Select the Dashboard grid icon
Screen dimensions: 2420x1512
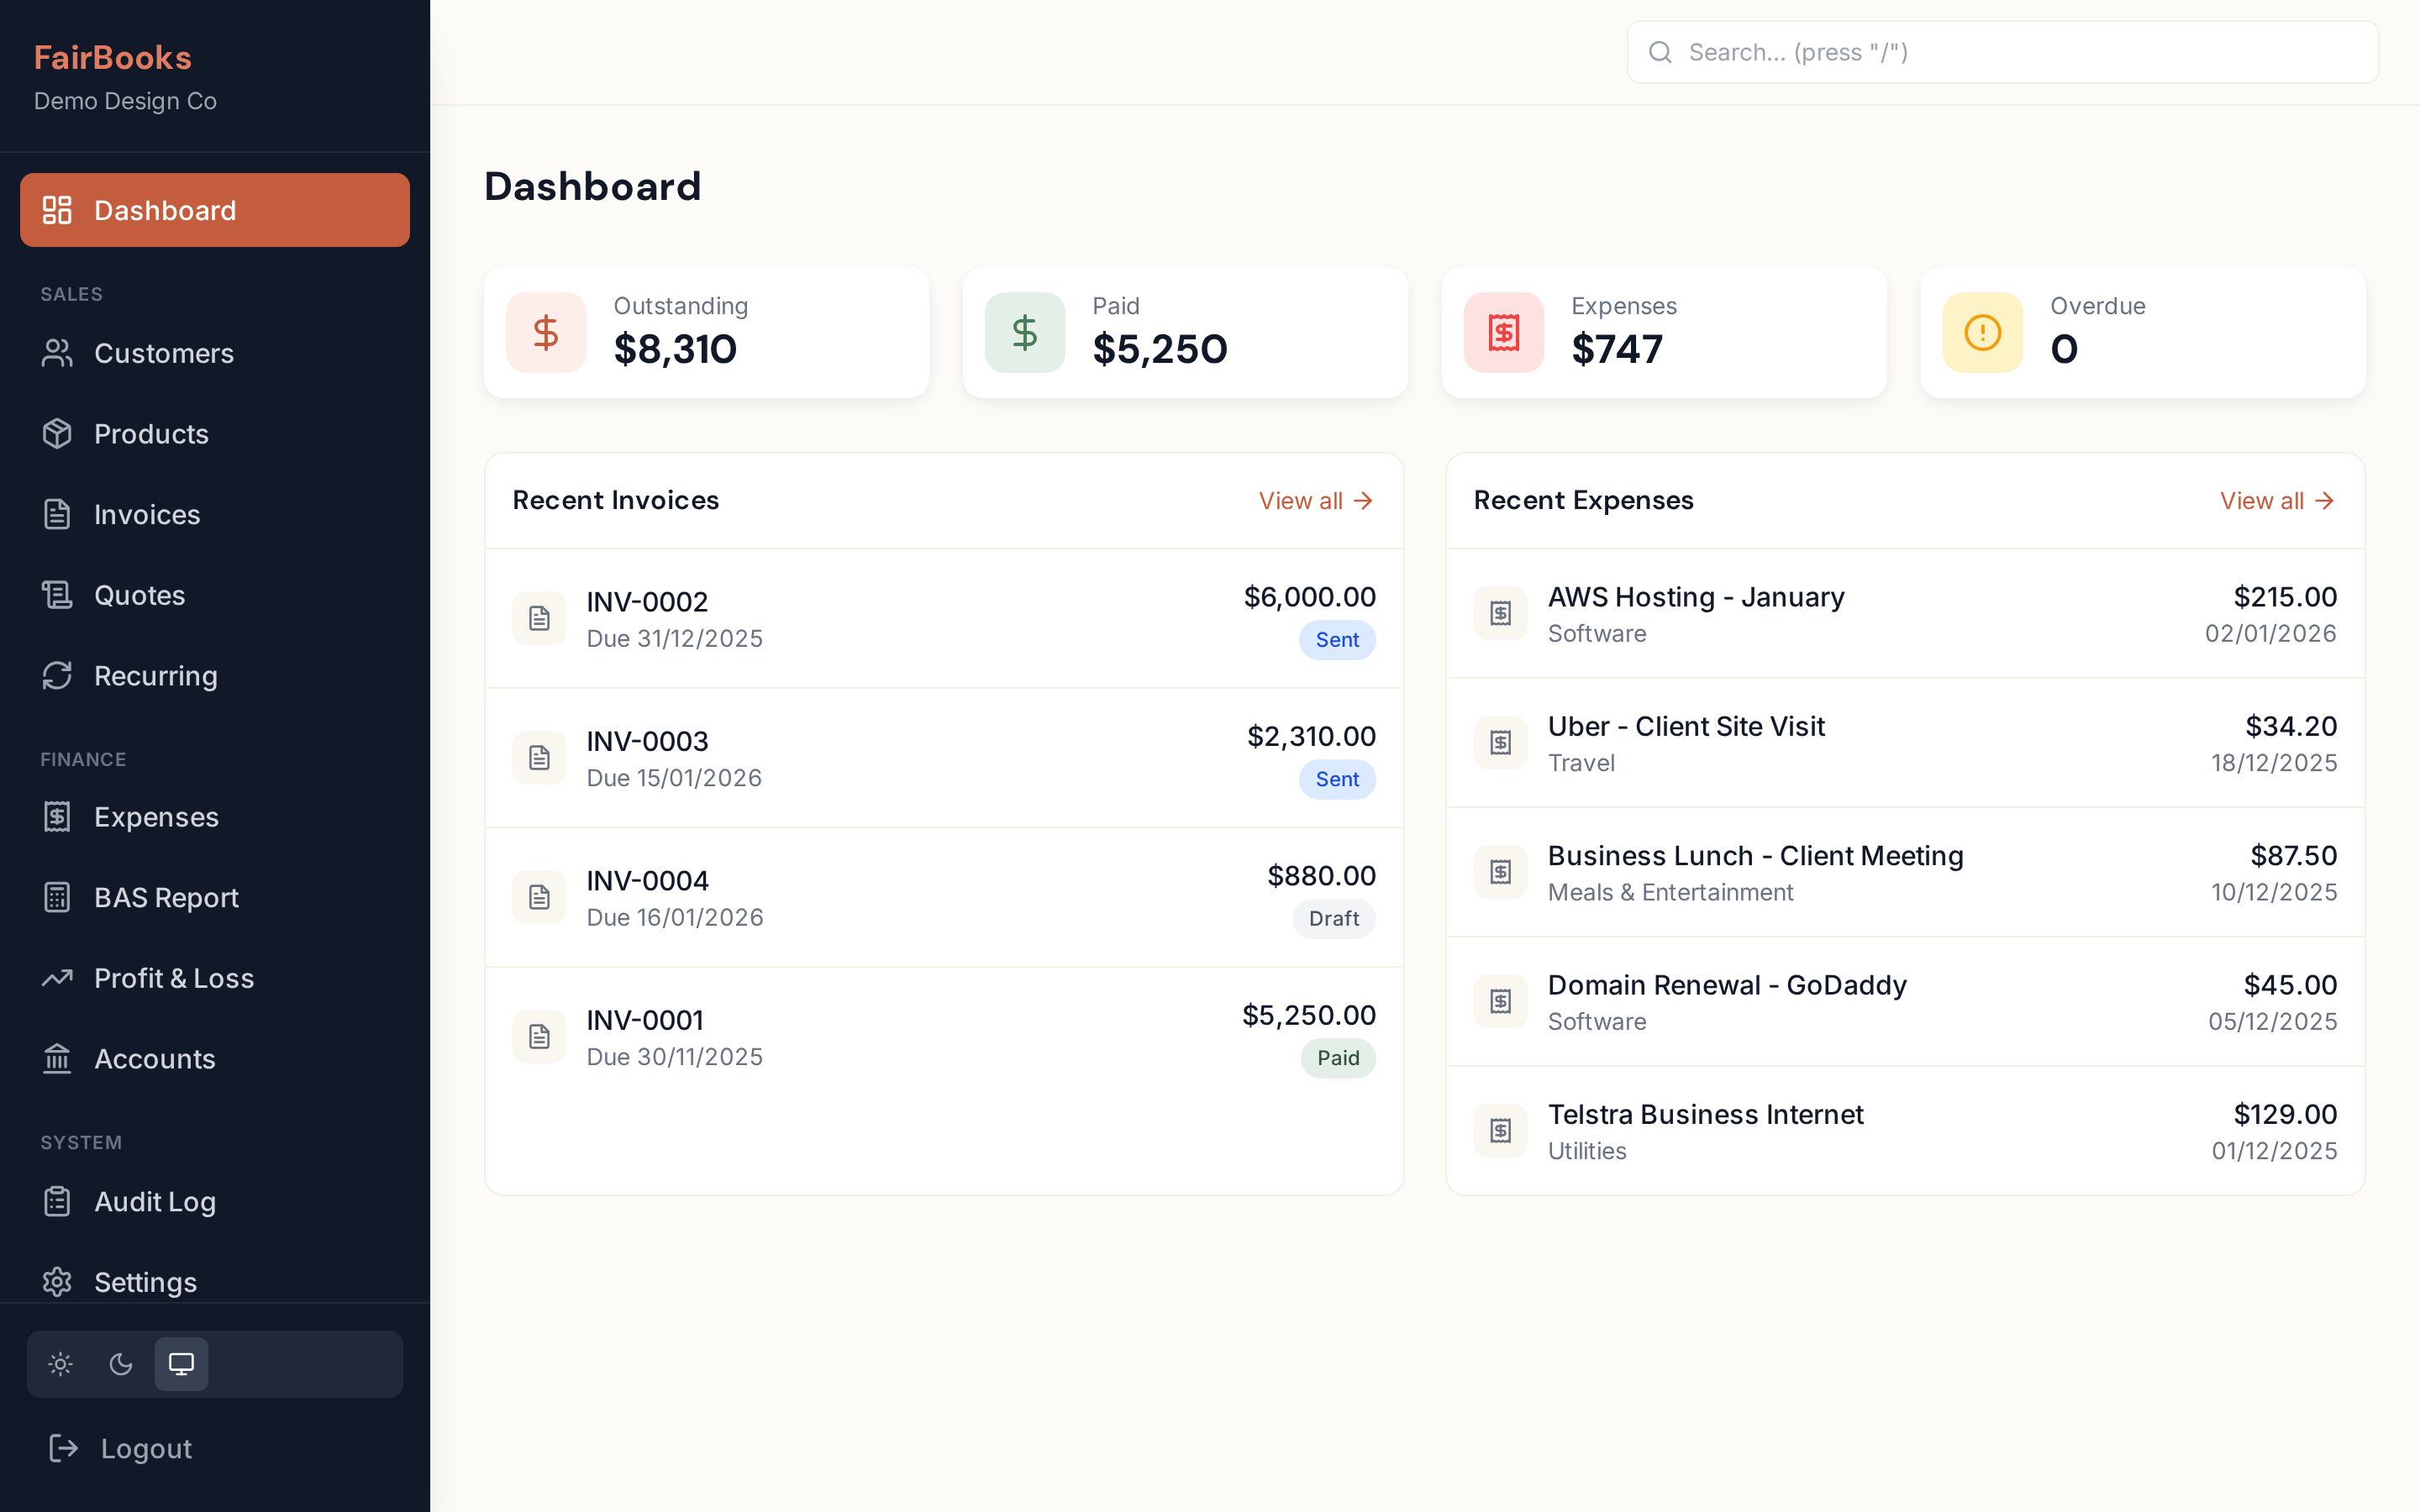click(57, 210)
